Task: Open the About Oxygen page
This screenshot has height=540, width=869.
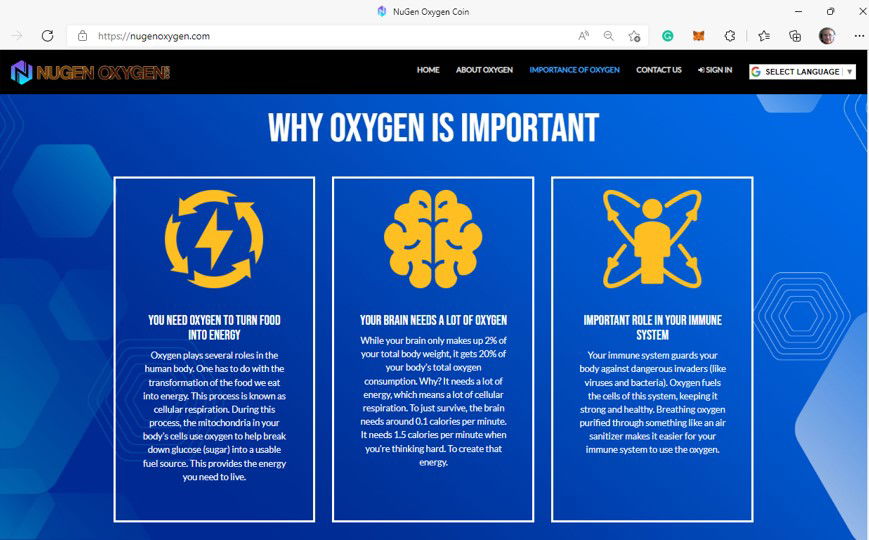Action: click(484, 70)
